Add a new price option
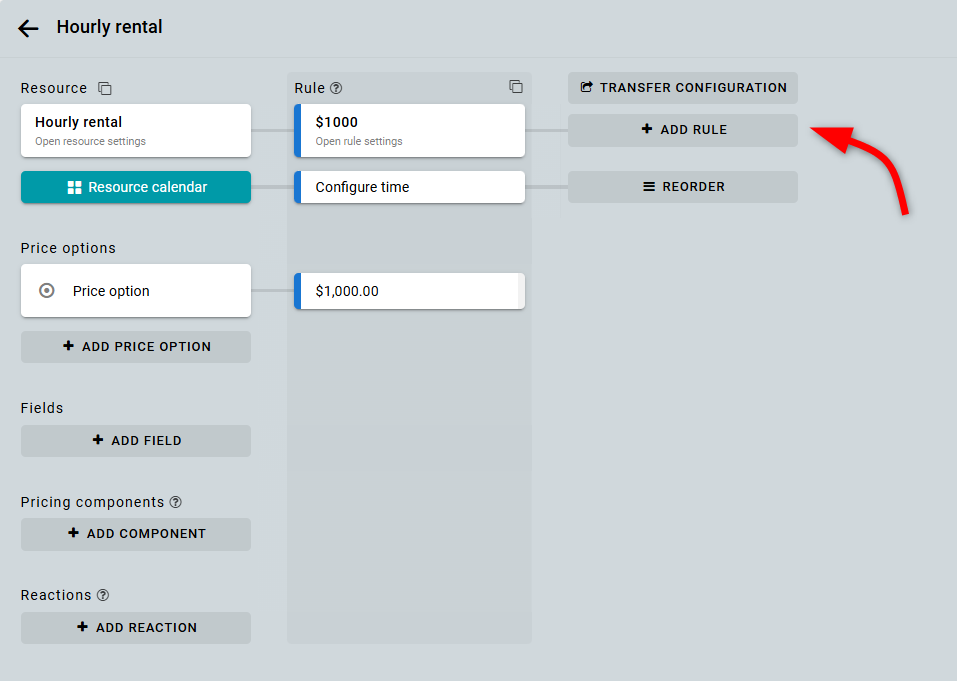Image resolution: width=957 pixels, height=681 pixels. pos(136,347)
